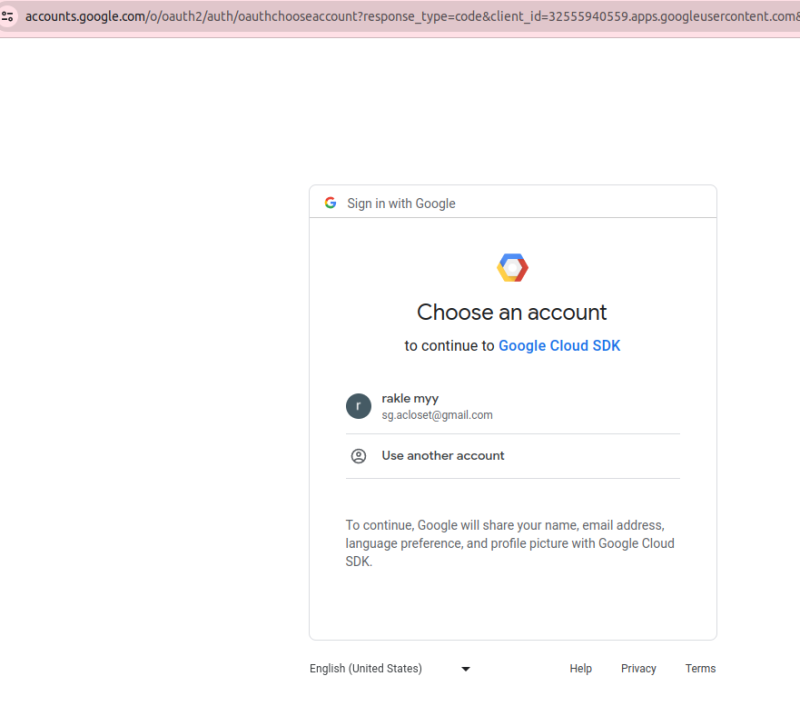Select the rakle myy account name
Screen dimensions: 800x716
point(410,398)
